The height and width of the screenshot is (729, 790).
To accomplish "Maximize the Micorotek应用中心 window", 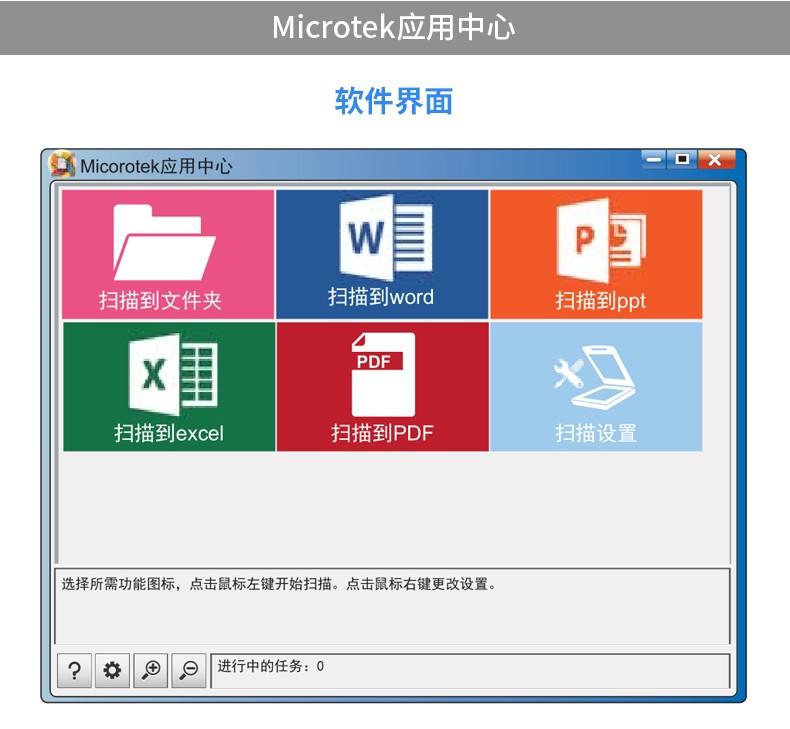I will click(682, 160).
